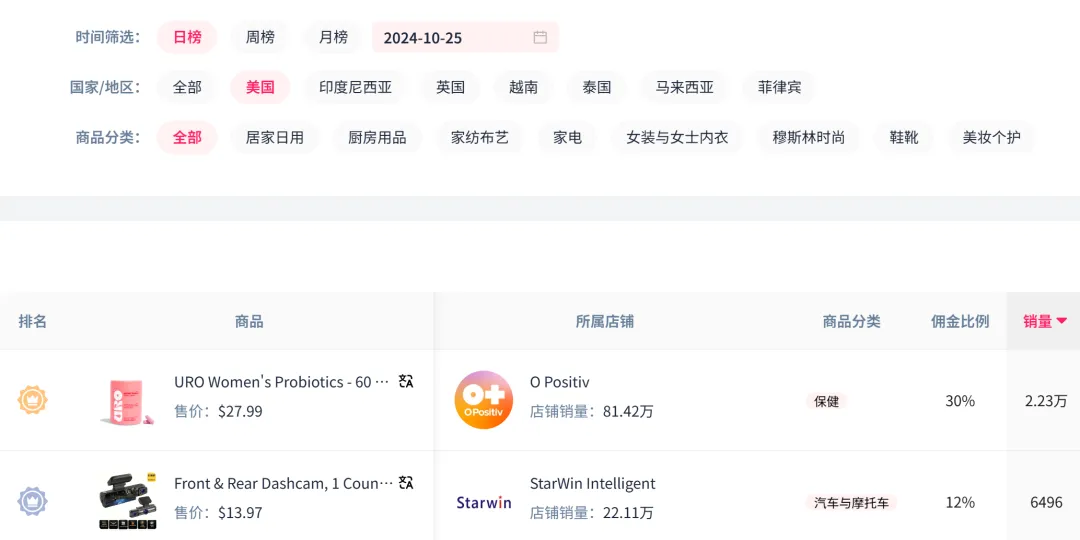
Task: Open the StarWin Intelligent store link
Action: [592, 484]
